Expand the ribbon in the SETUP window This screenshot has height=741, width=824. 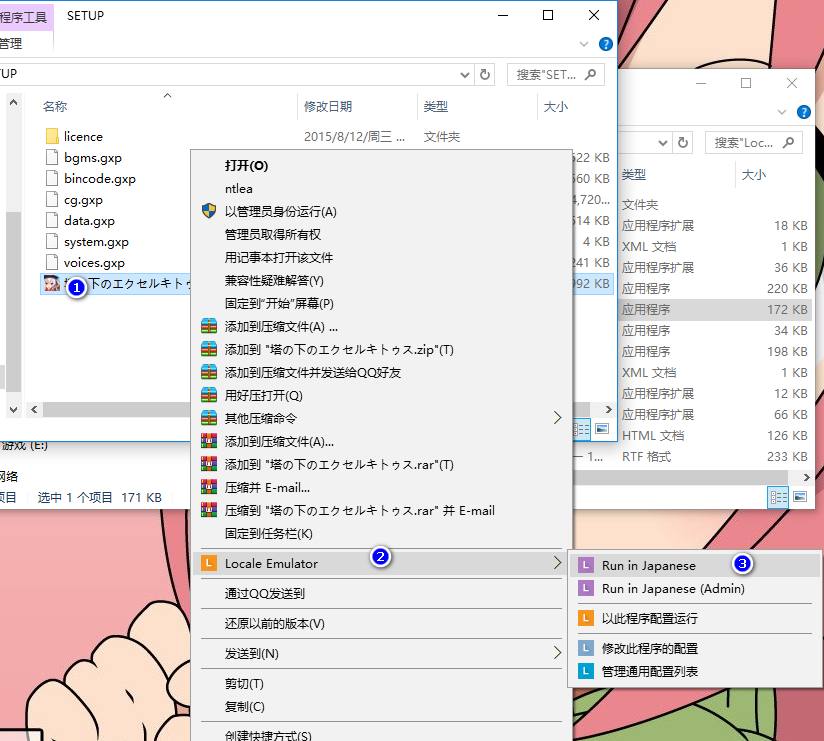click(x=583, y=44)
